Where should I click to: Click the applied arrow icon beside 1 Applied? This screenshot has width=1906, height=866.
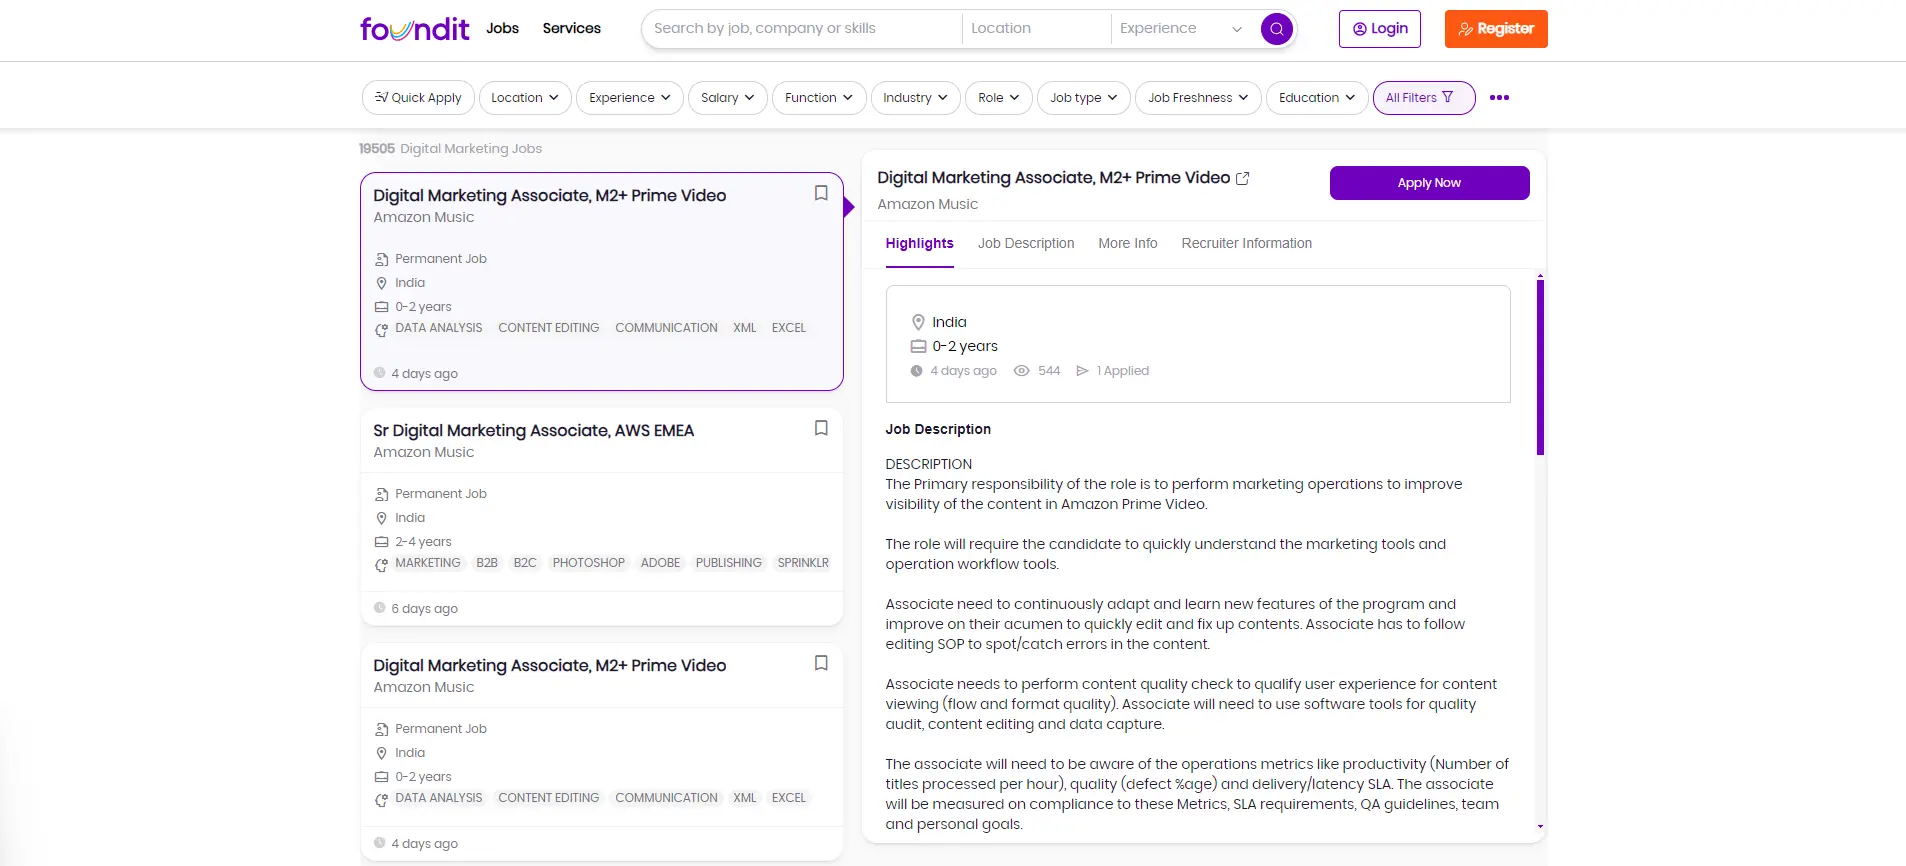point(1082,371)
